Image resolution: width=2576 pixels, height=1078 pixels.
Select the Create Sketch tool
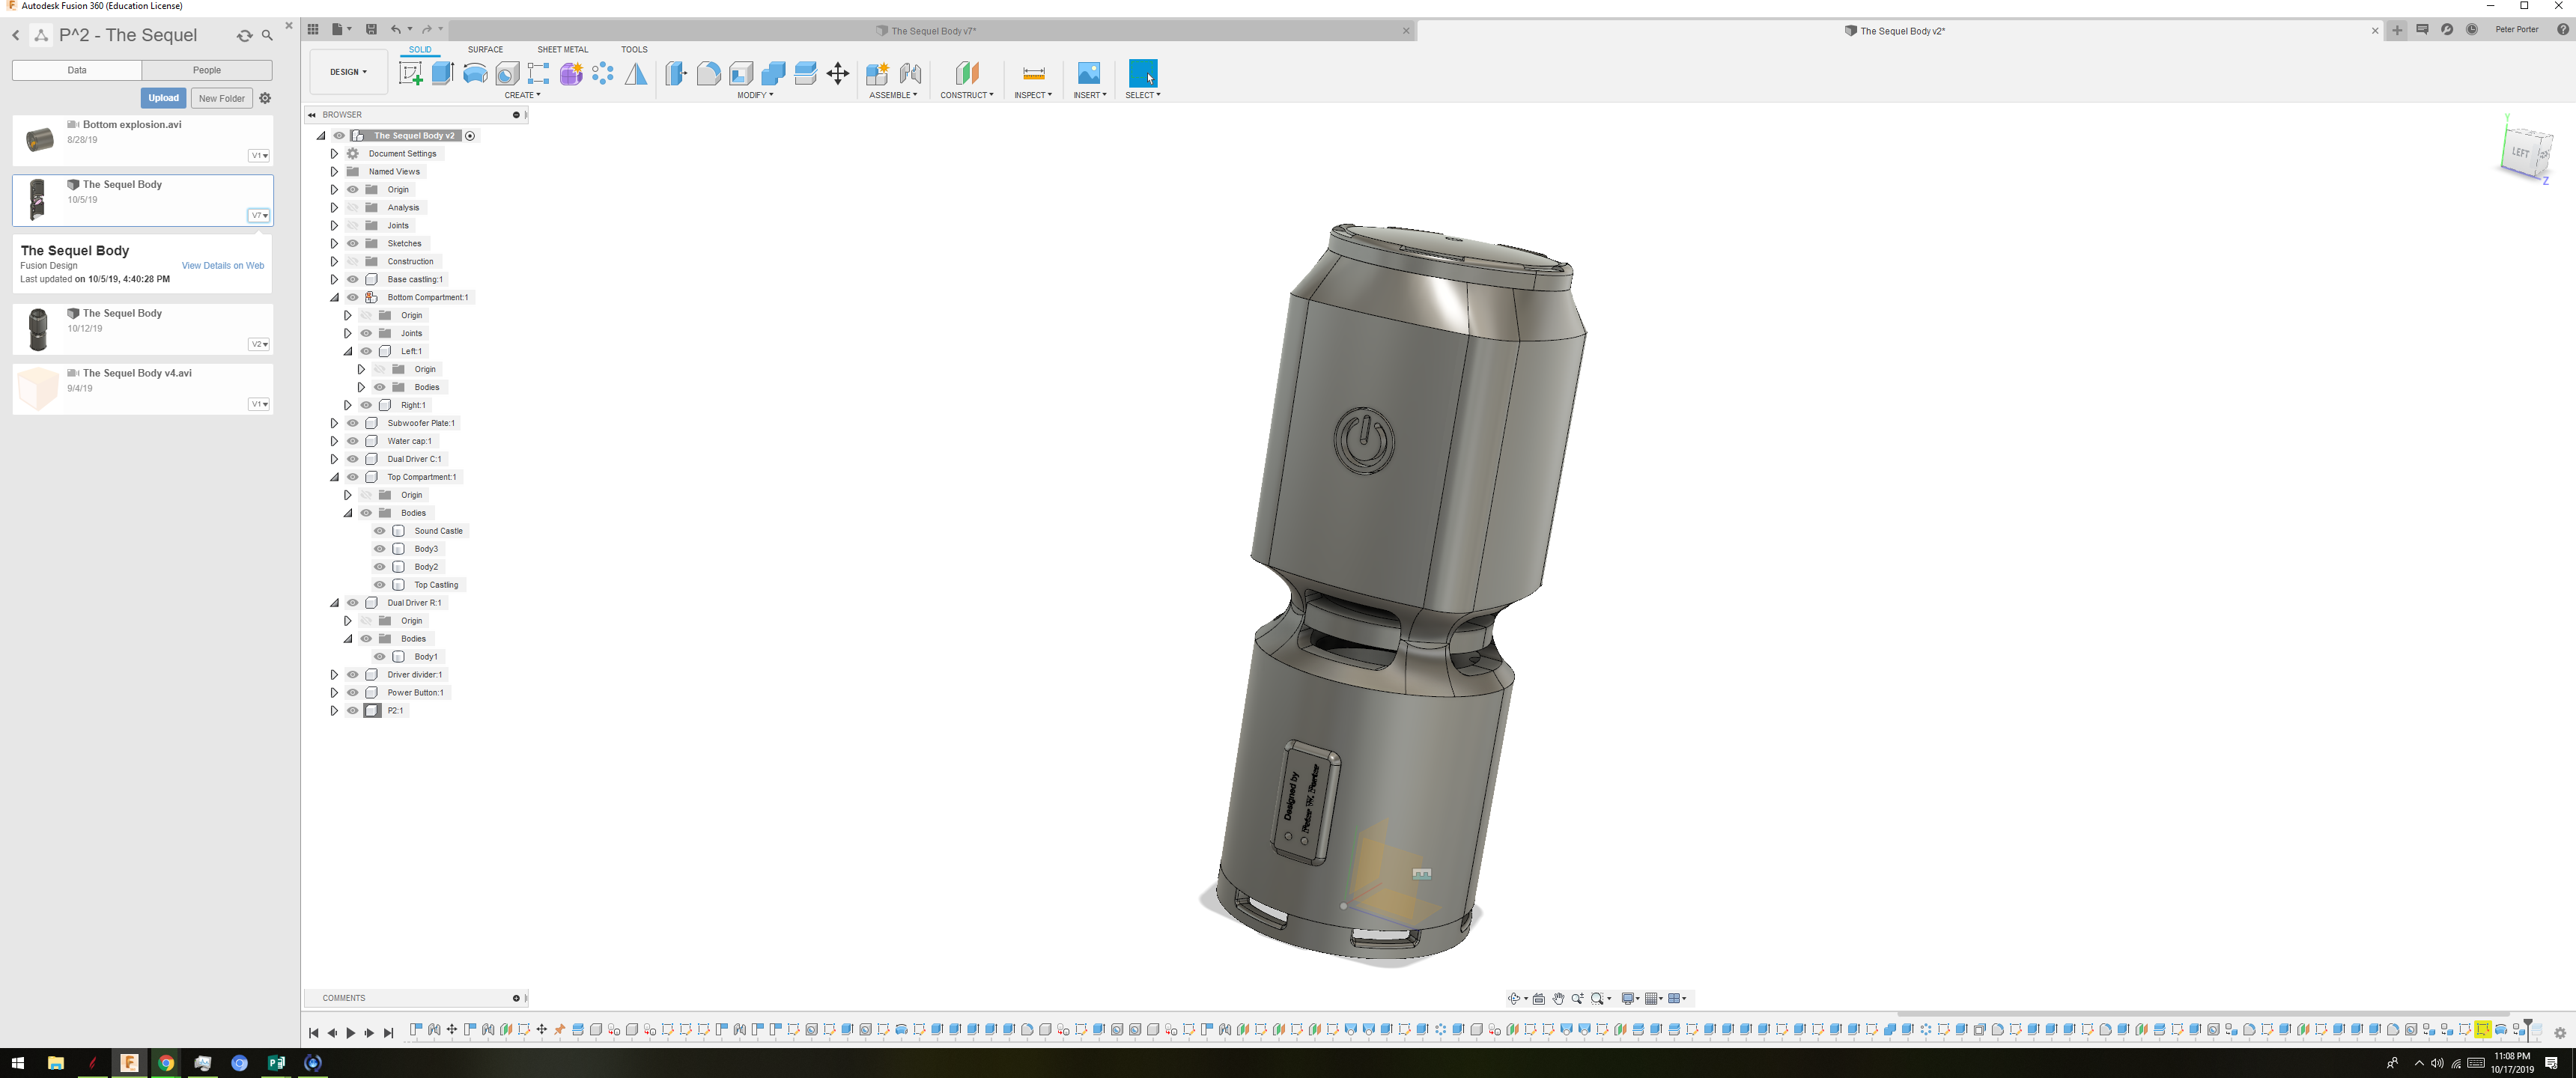(x=411, y=72)
